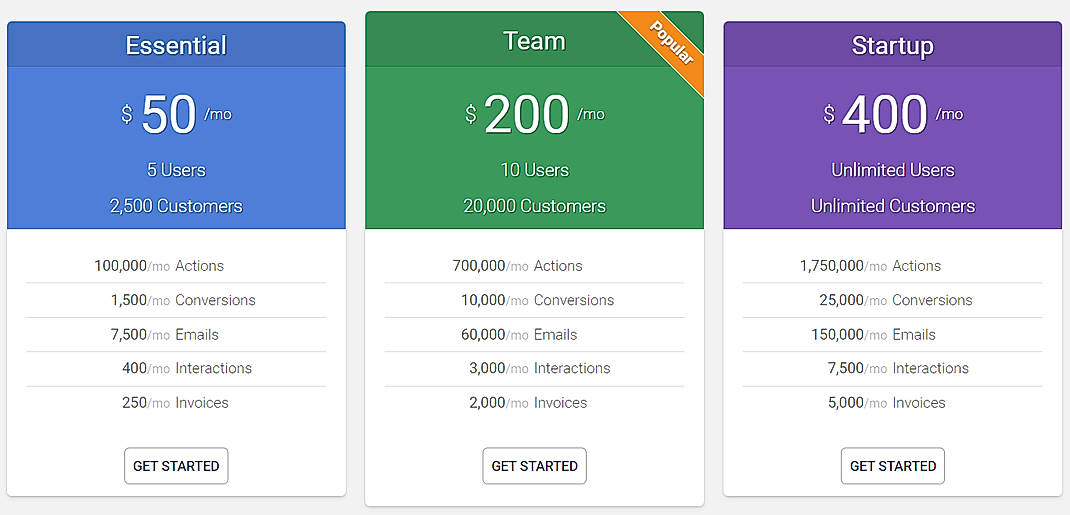Click the 1,750,000/mo Actions row
1070x515 pixels.
click(893, 266)
